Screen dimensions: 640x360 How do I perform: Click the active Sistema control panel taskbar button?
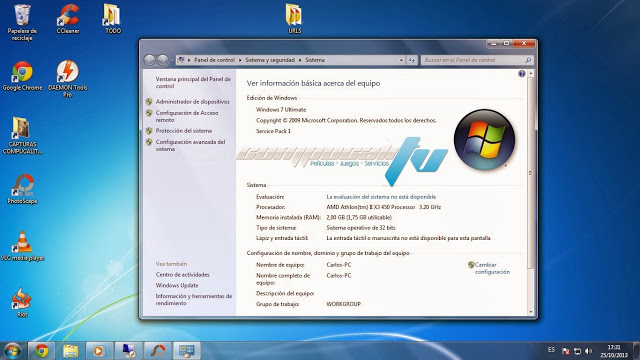tap(187, 351)
